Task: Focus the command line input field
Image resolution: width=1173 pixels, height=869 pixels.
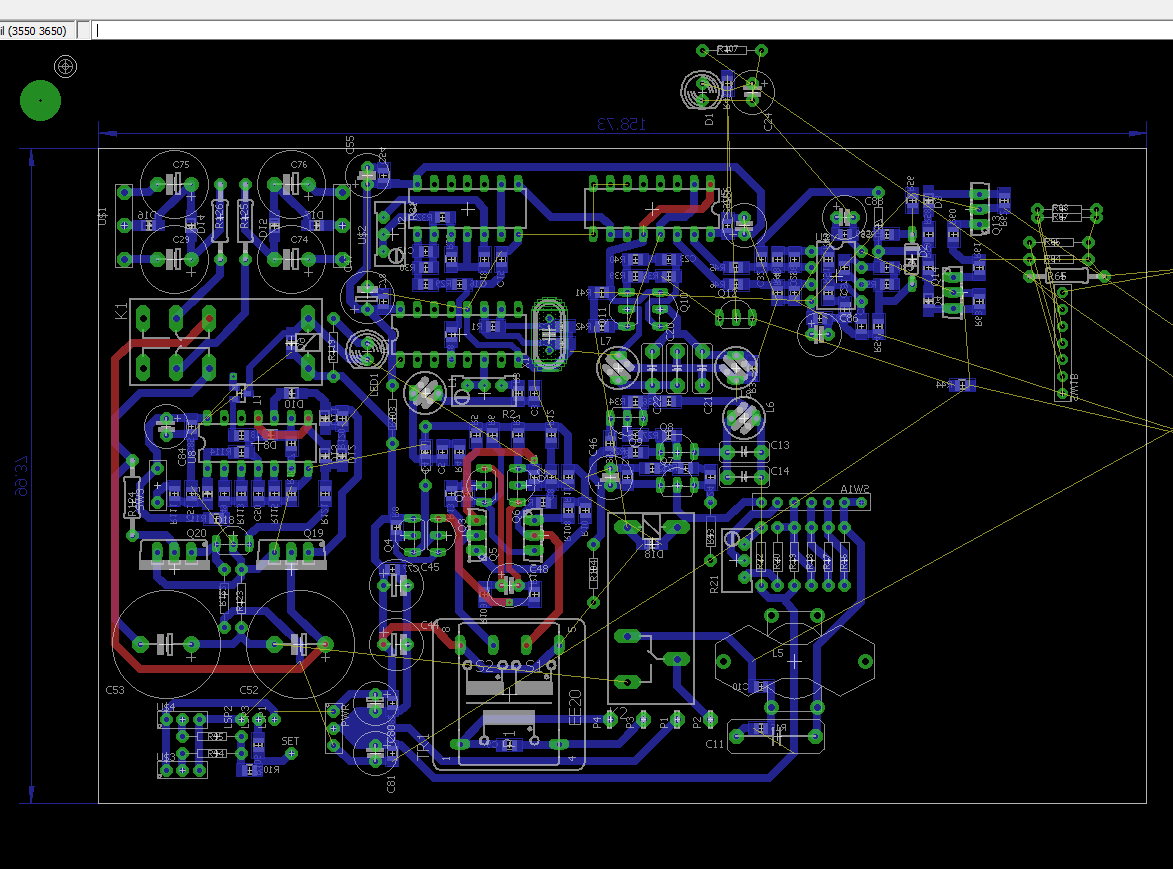Action: (x=632, y=31)
